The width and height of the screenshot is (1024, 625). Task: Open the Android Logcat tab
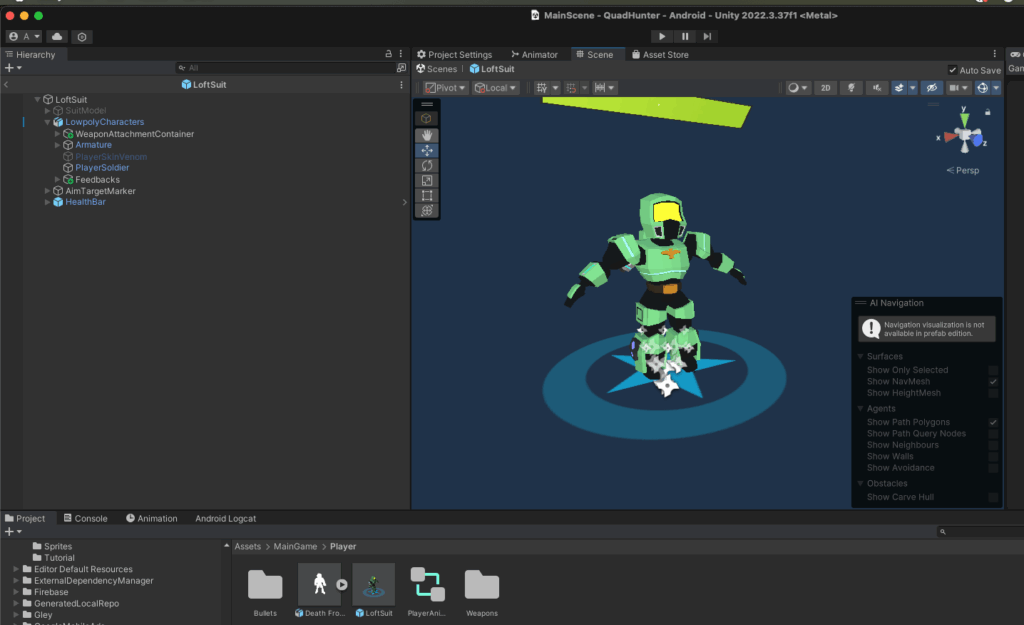point(225,518)
